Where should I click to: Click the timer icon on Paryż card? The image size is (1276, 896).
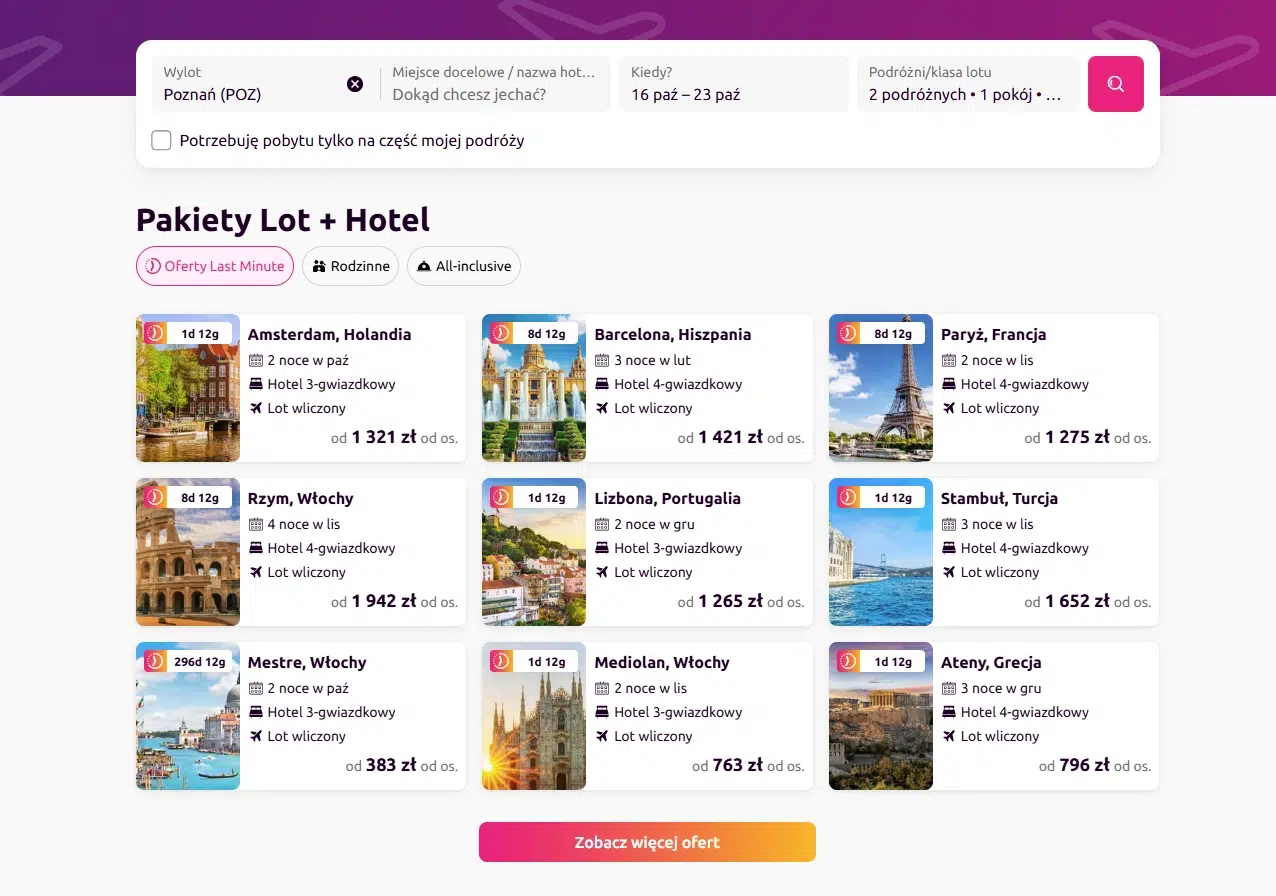click(848, 333)
